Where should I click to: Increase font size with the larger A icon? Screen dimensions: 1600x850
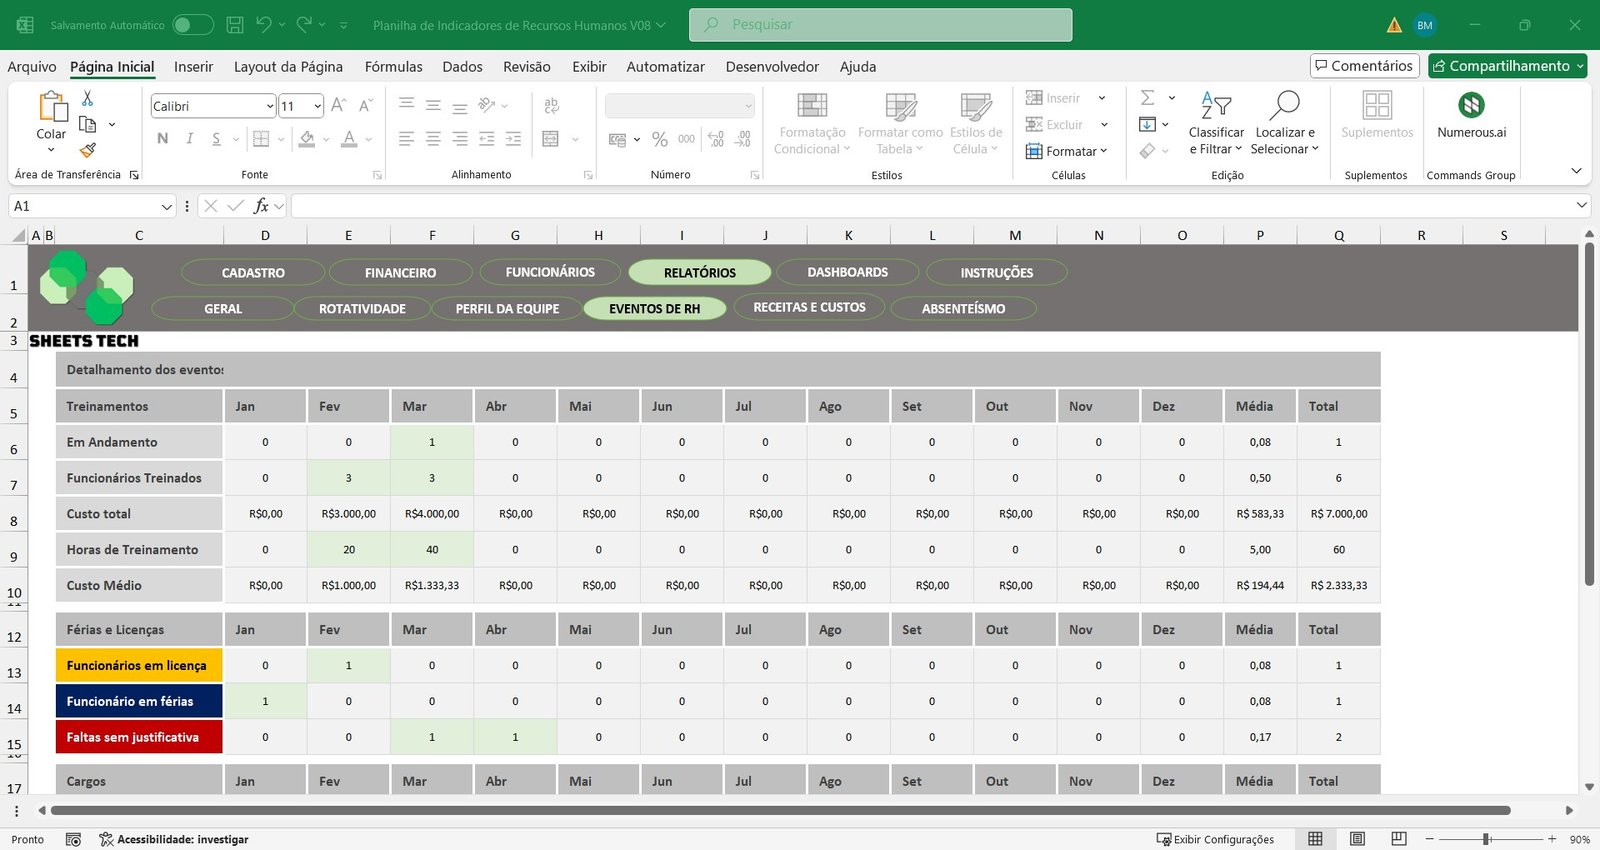(338, 106)
